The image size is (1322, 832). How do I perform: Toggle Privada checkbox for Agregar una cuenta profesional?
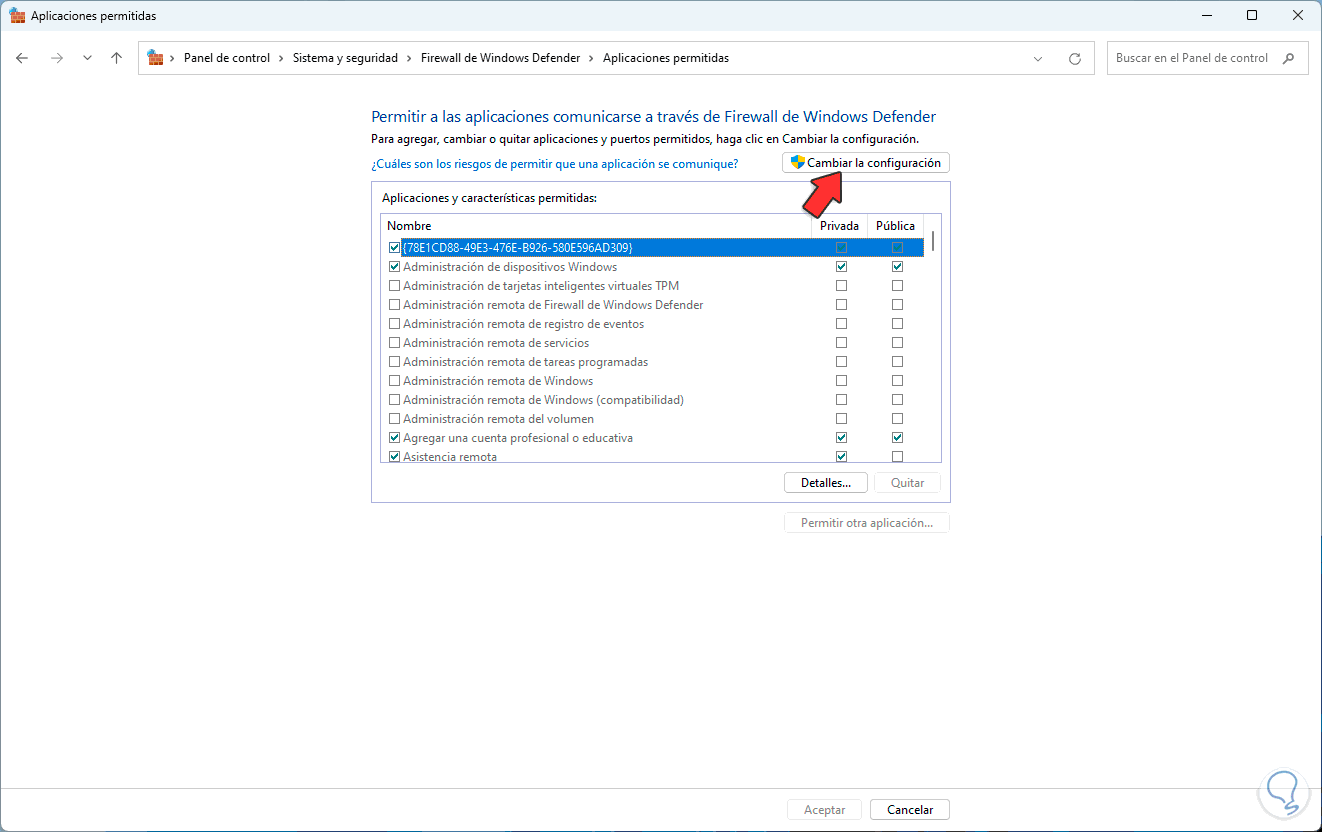coord(841,438)
